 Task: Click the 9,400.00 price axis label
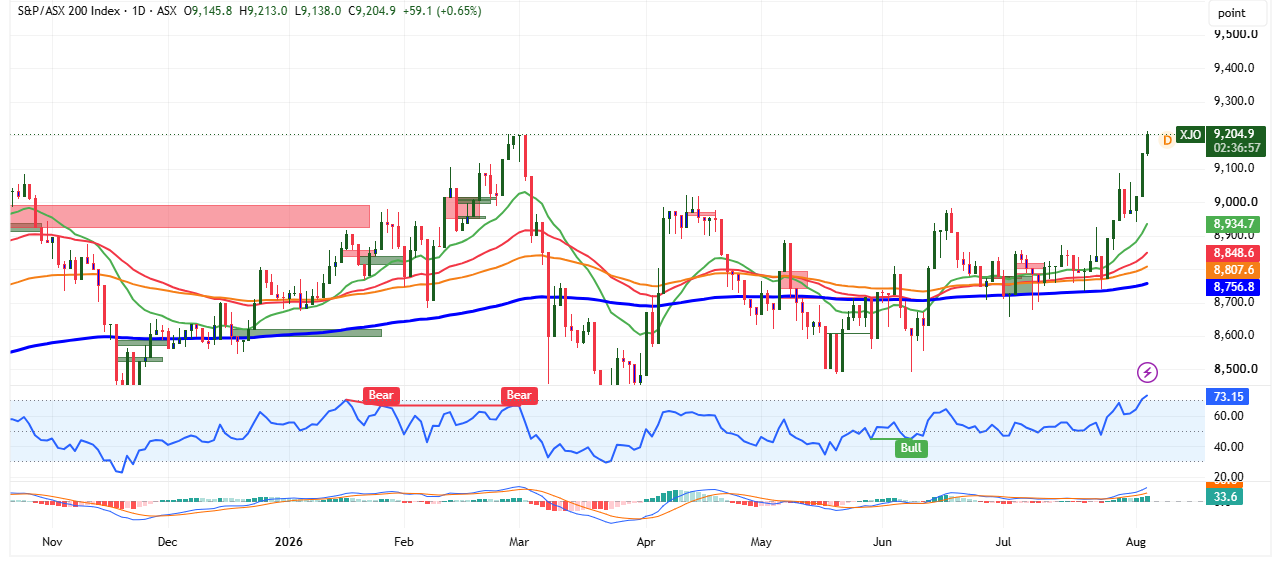coord(1235,68)
